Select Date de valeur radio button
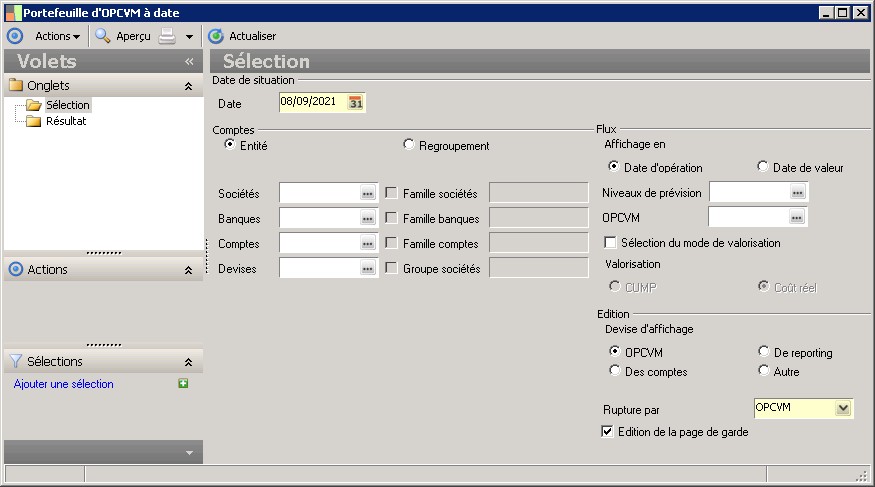This screenshot has width=875, height=487. pos(762,166)
